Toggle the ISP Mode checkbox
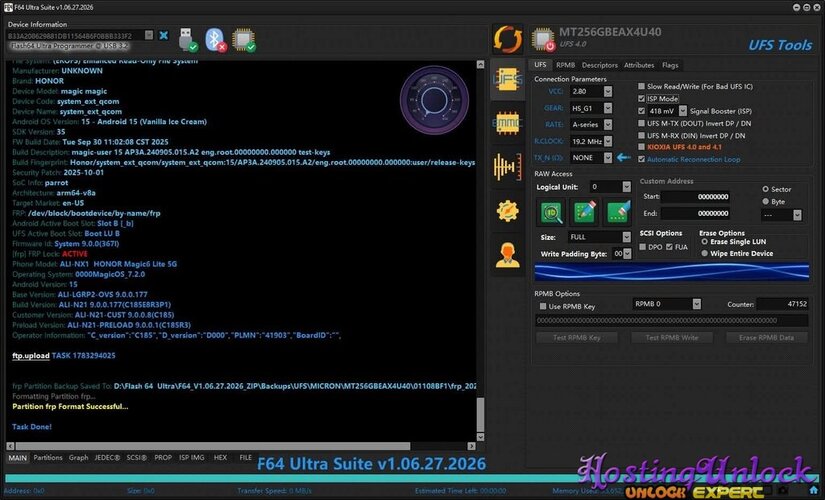The width and height of the screenshot is (825, 500). pyautogui.click(x=641, y=98)
